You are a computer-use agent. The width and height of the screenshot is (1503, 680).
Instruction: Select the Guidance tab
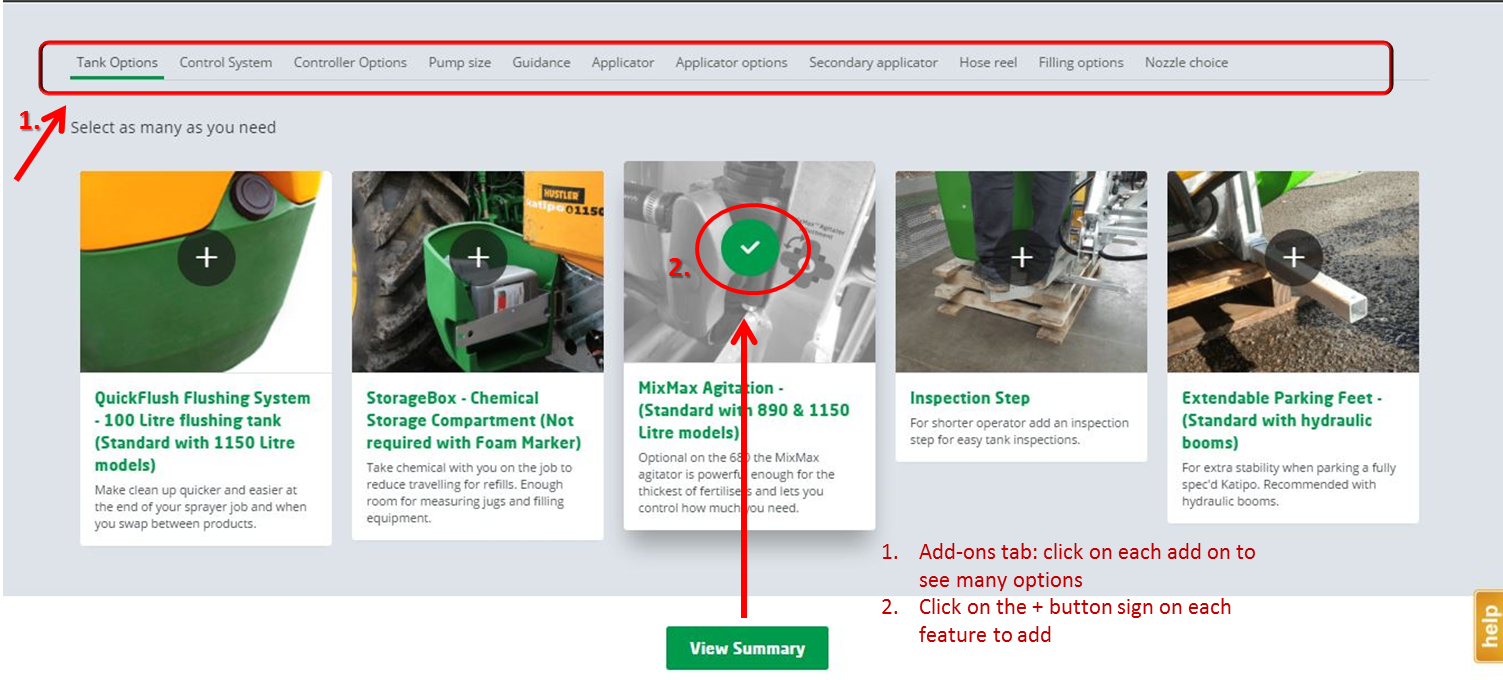click(x=542, y=62)
